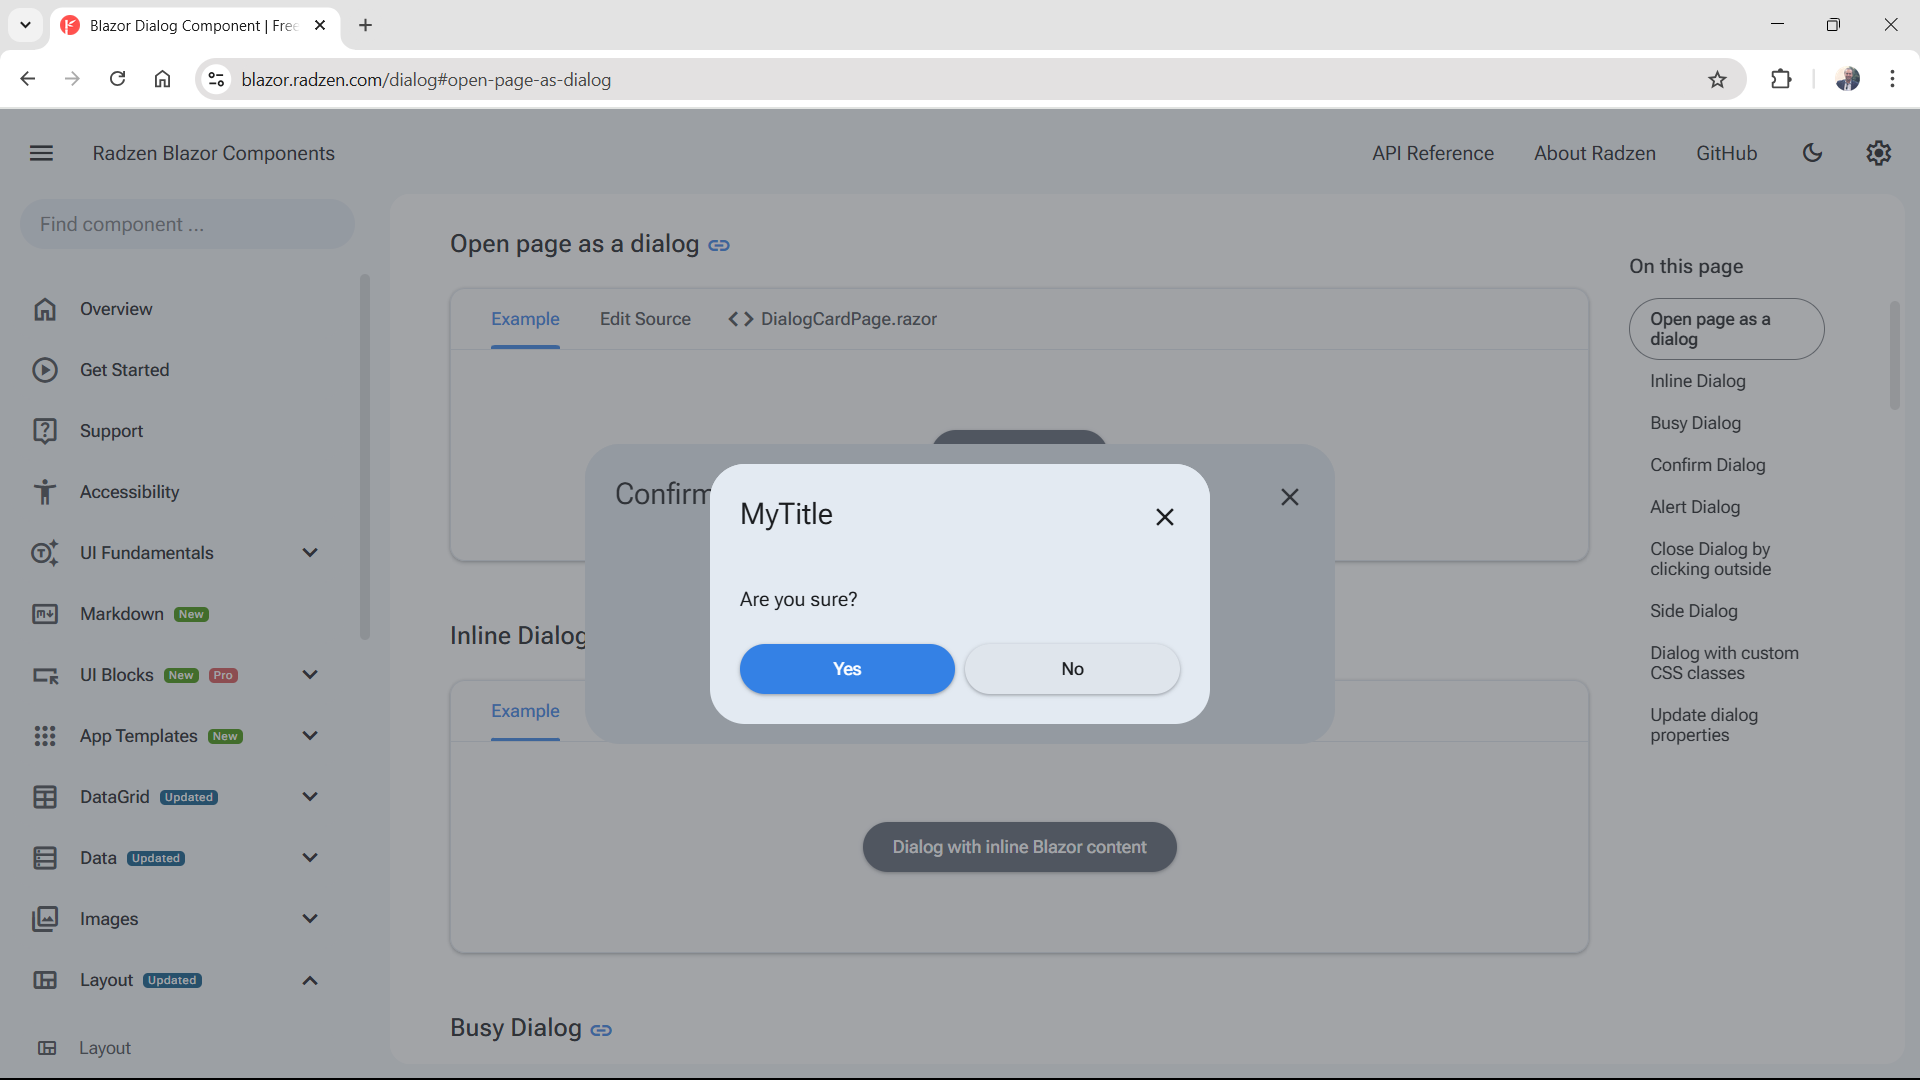Open Chrome three-dot menu

tap(1892, 79)
